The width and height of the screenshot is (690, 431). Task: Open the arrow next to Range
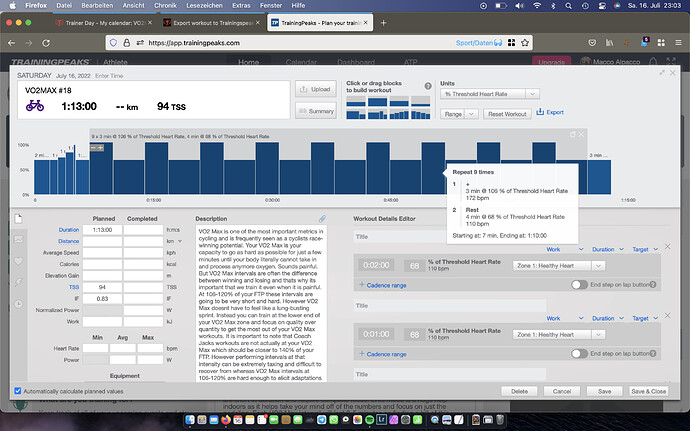pos(471,114)
